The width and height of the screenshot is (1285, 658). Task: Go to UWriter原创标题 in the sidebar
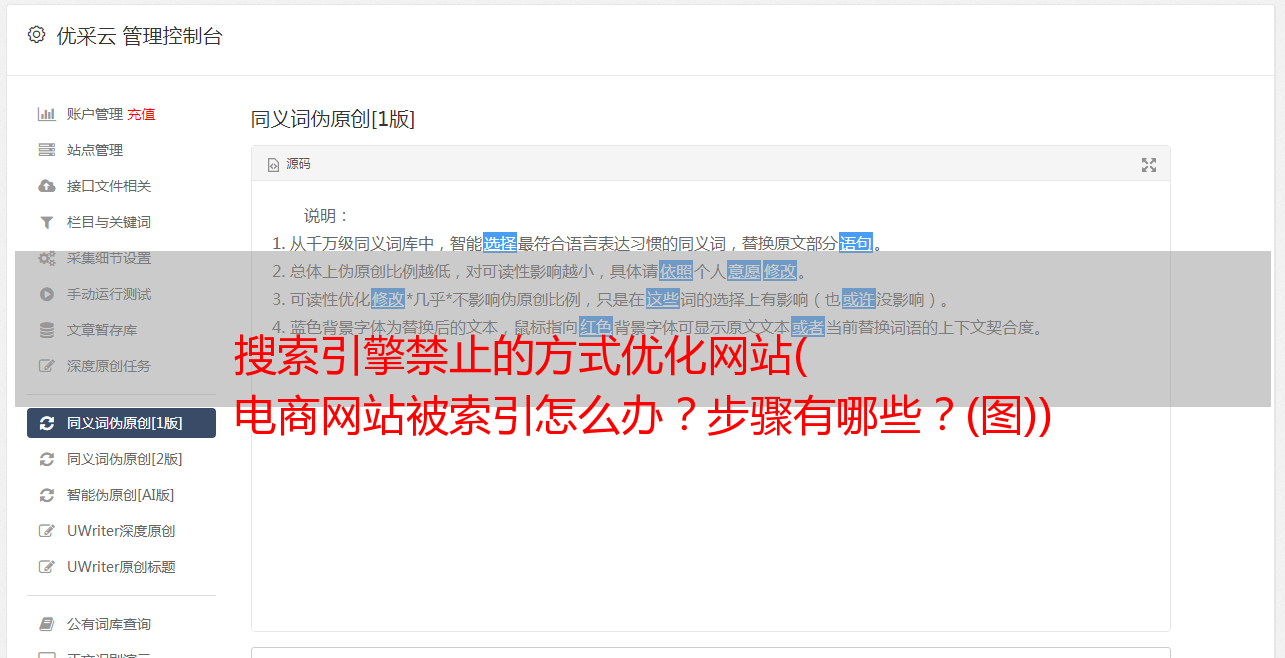pyautogui.click(x=121, y=567)
